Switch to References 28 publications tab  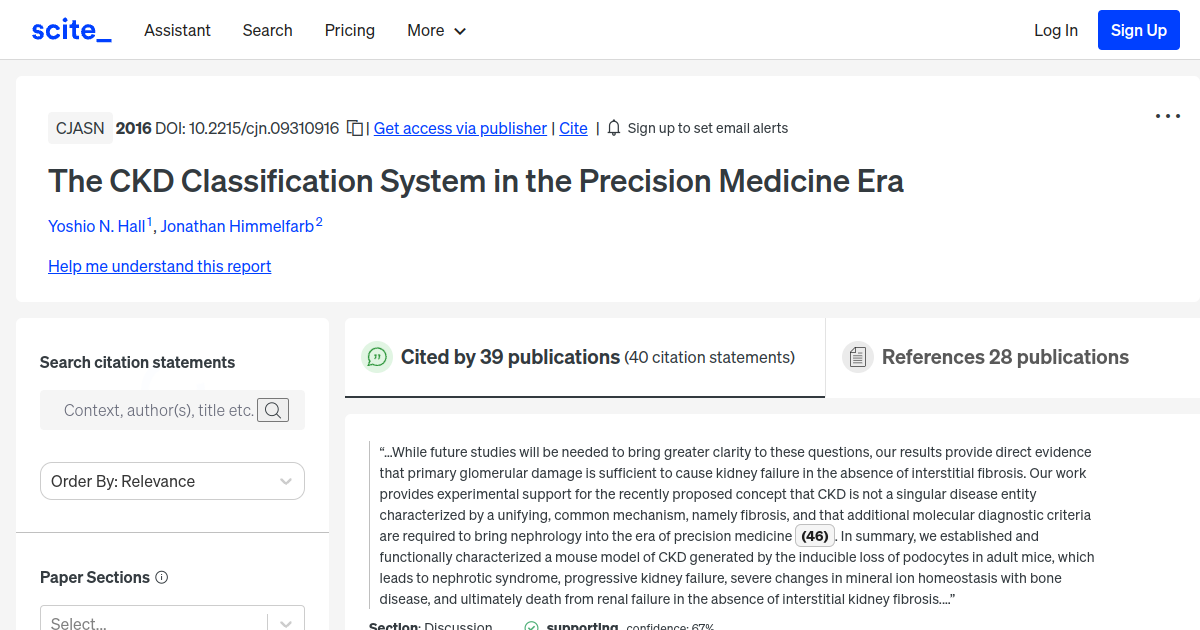click(1004, 356)
